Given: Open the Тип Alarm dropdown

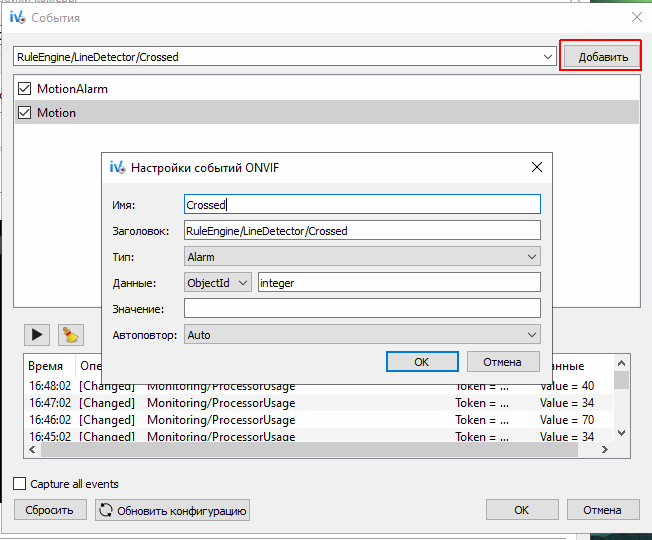Looking at the screenshot, I should pos(362,256).
